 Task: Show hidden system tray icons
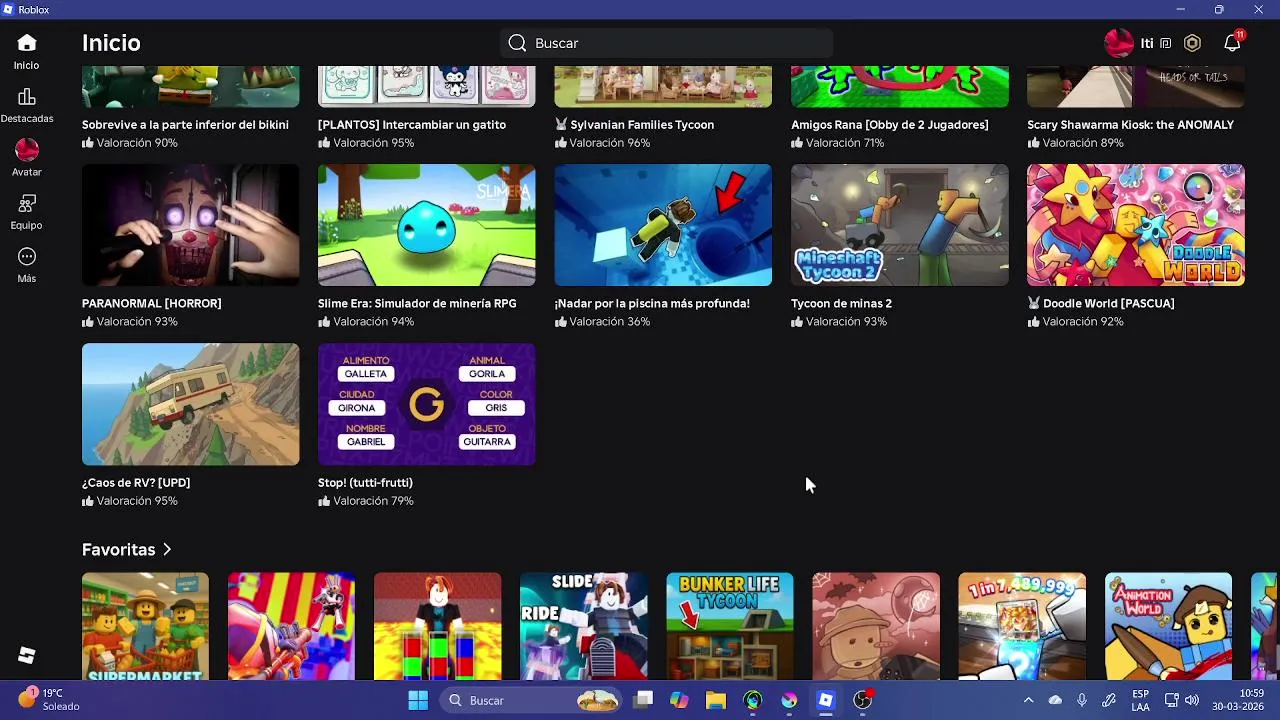pos(1028,700)
